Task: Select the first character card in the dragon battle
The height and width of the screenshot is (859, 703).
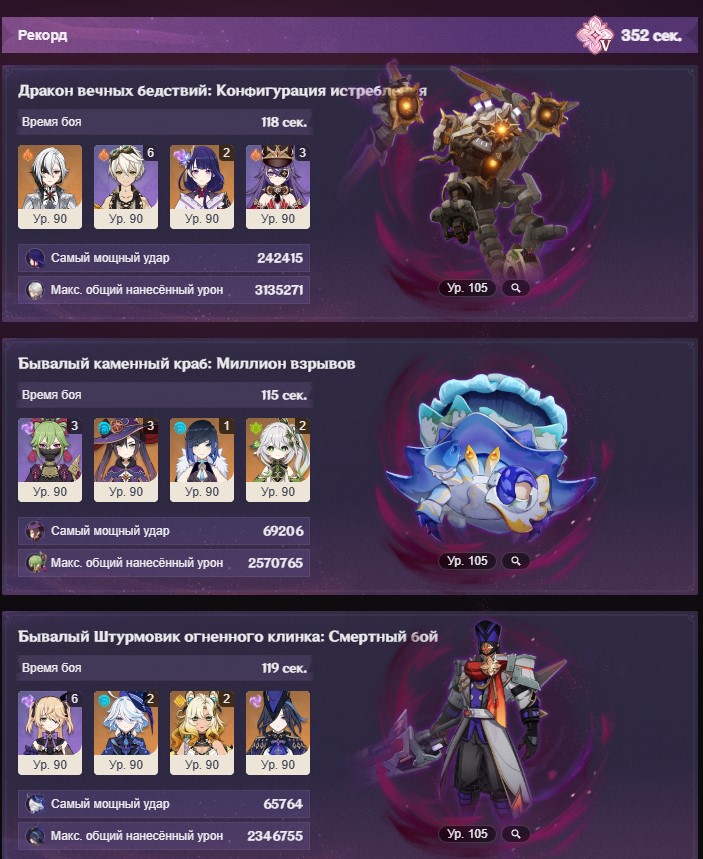Action: tap(50, 187)
